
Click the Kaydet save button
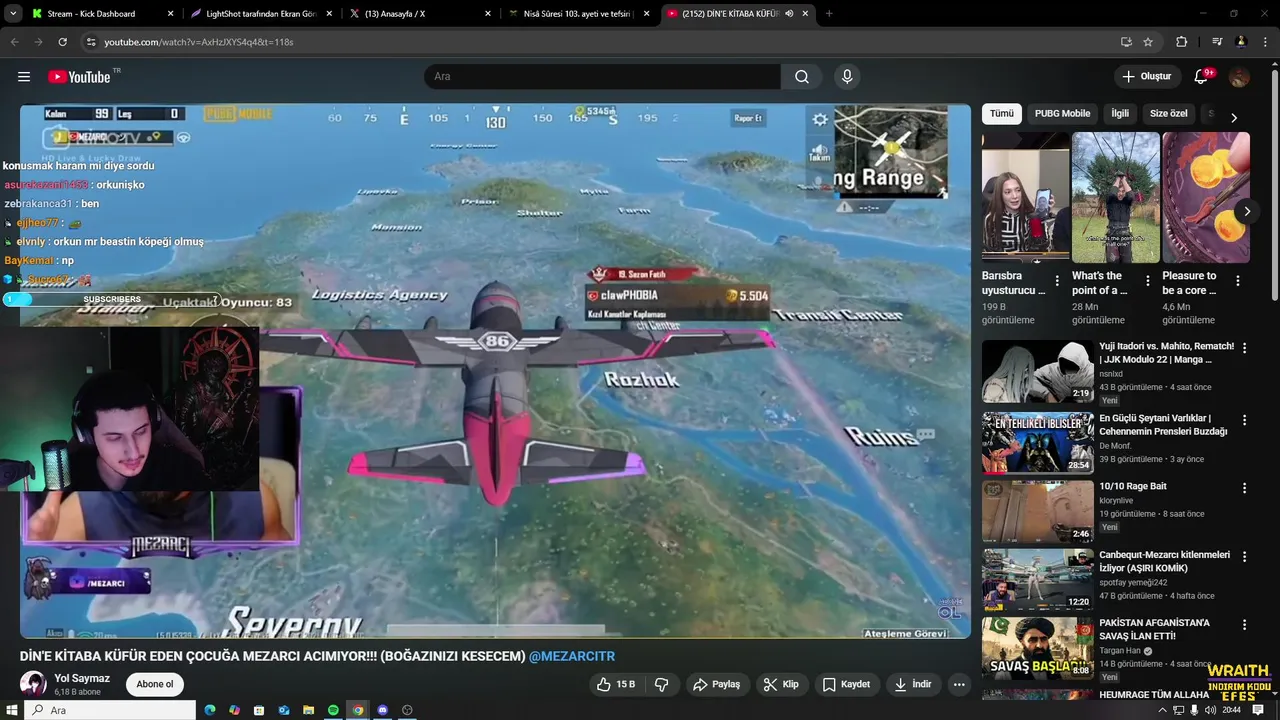point(846,685)
